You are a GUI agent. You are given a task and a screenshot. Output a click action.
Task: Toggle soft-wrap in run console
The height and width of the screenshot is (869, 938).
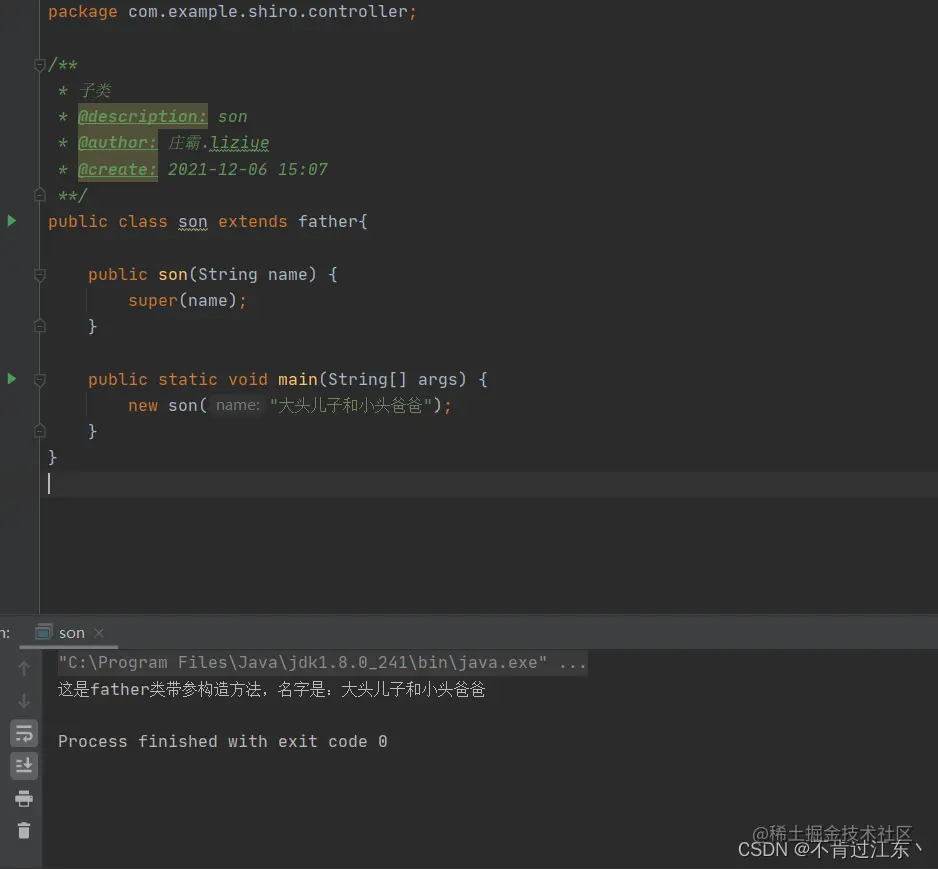click(x=24, y=733)
